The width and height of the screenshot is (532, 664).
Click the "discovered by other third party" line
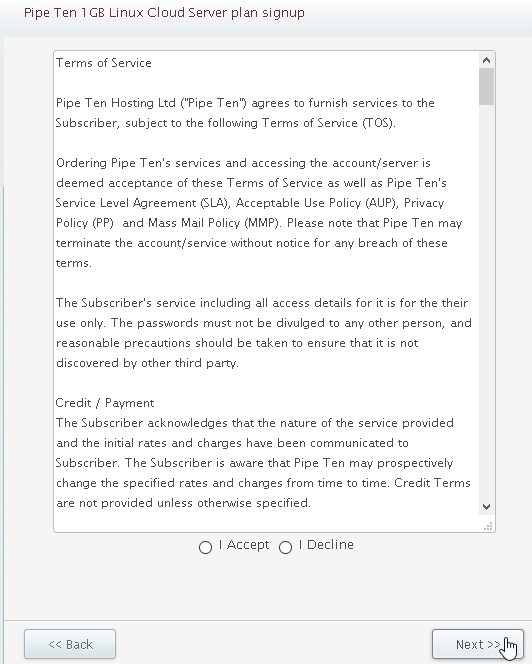point(147,363)
